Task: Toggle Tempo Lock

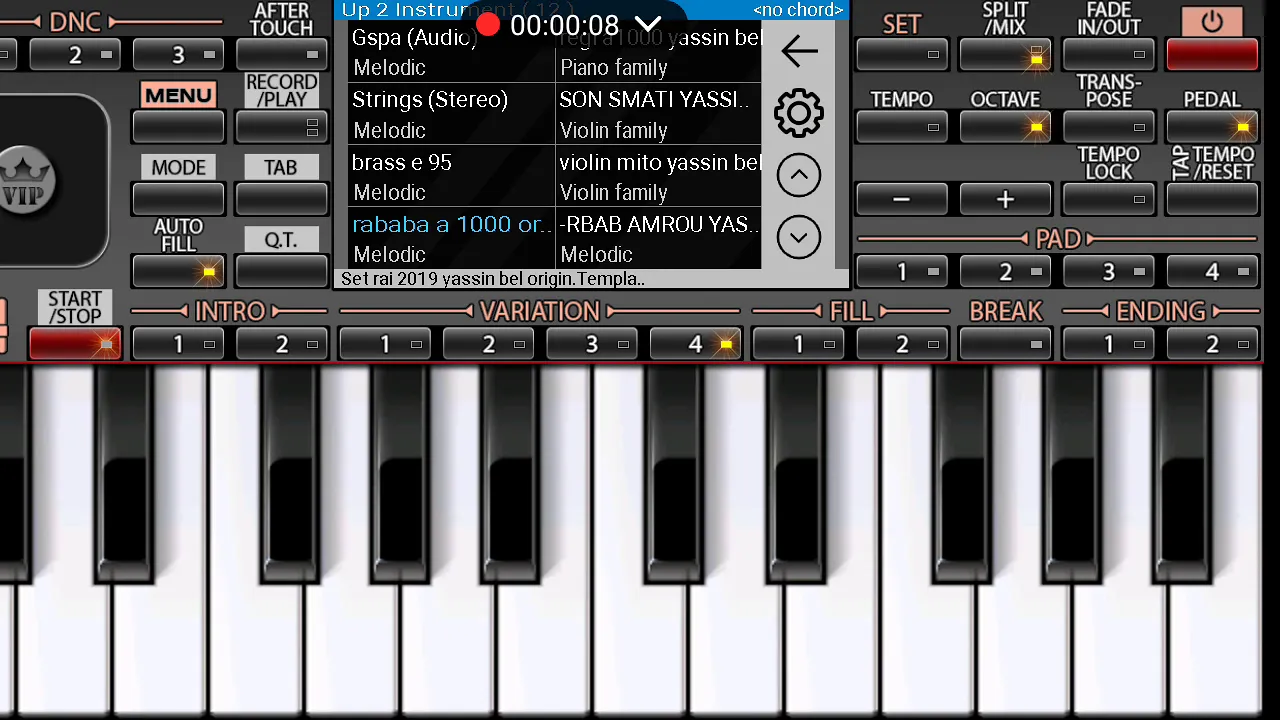Action: (x=1109, y=199)
